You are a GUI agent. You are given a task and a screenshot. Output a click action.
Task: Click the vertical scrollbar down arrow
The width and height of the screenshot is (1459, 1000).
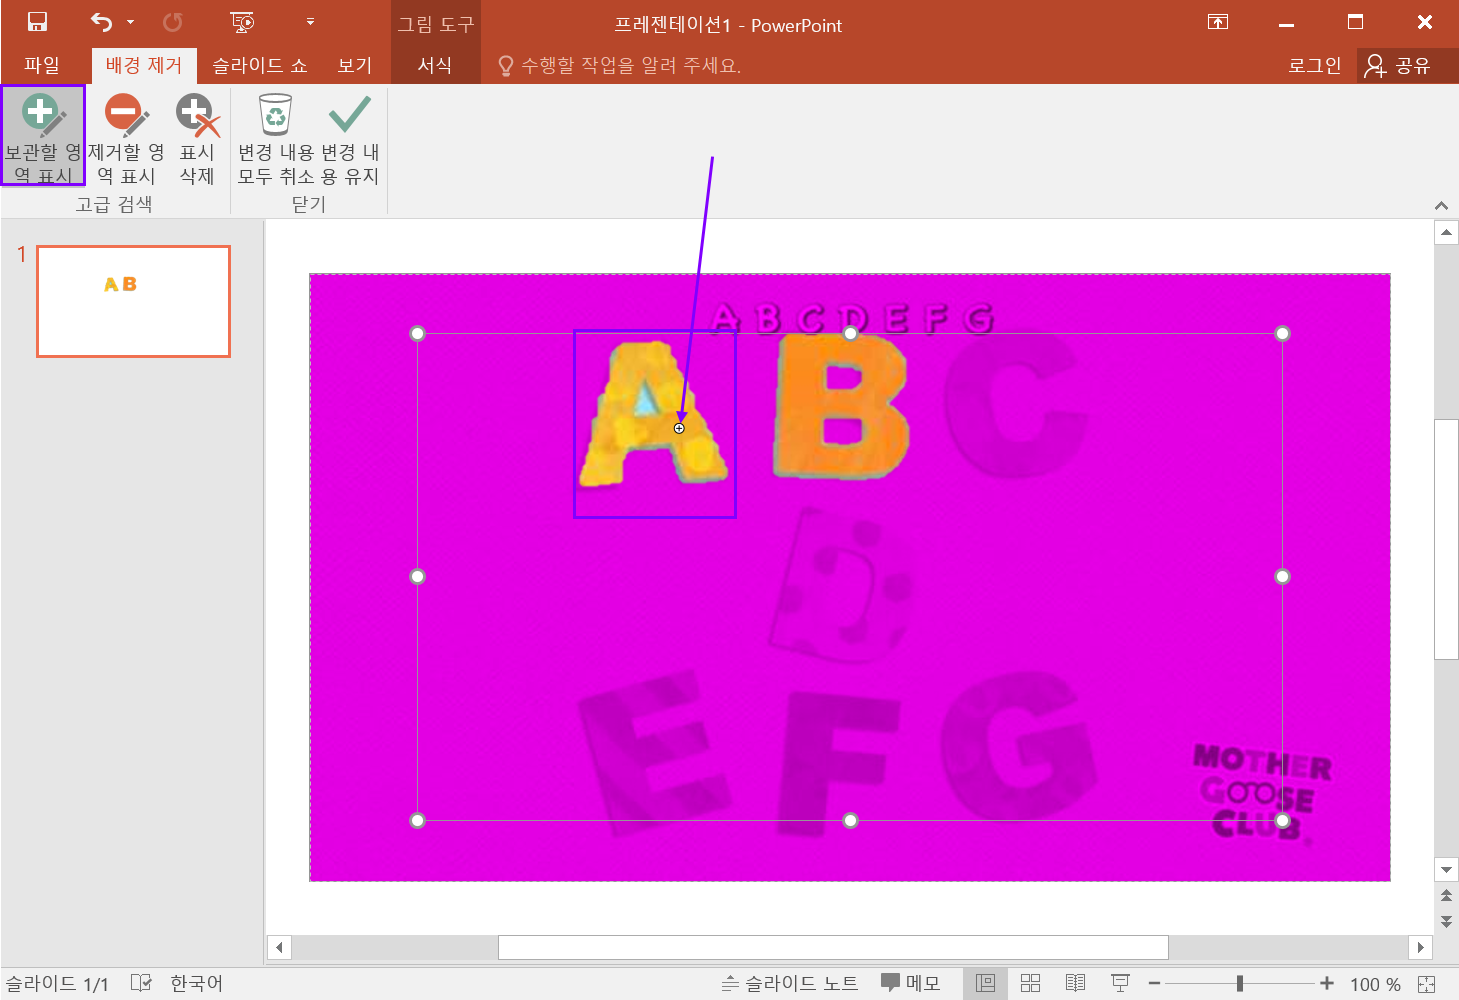1446,869
